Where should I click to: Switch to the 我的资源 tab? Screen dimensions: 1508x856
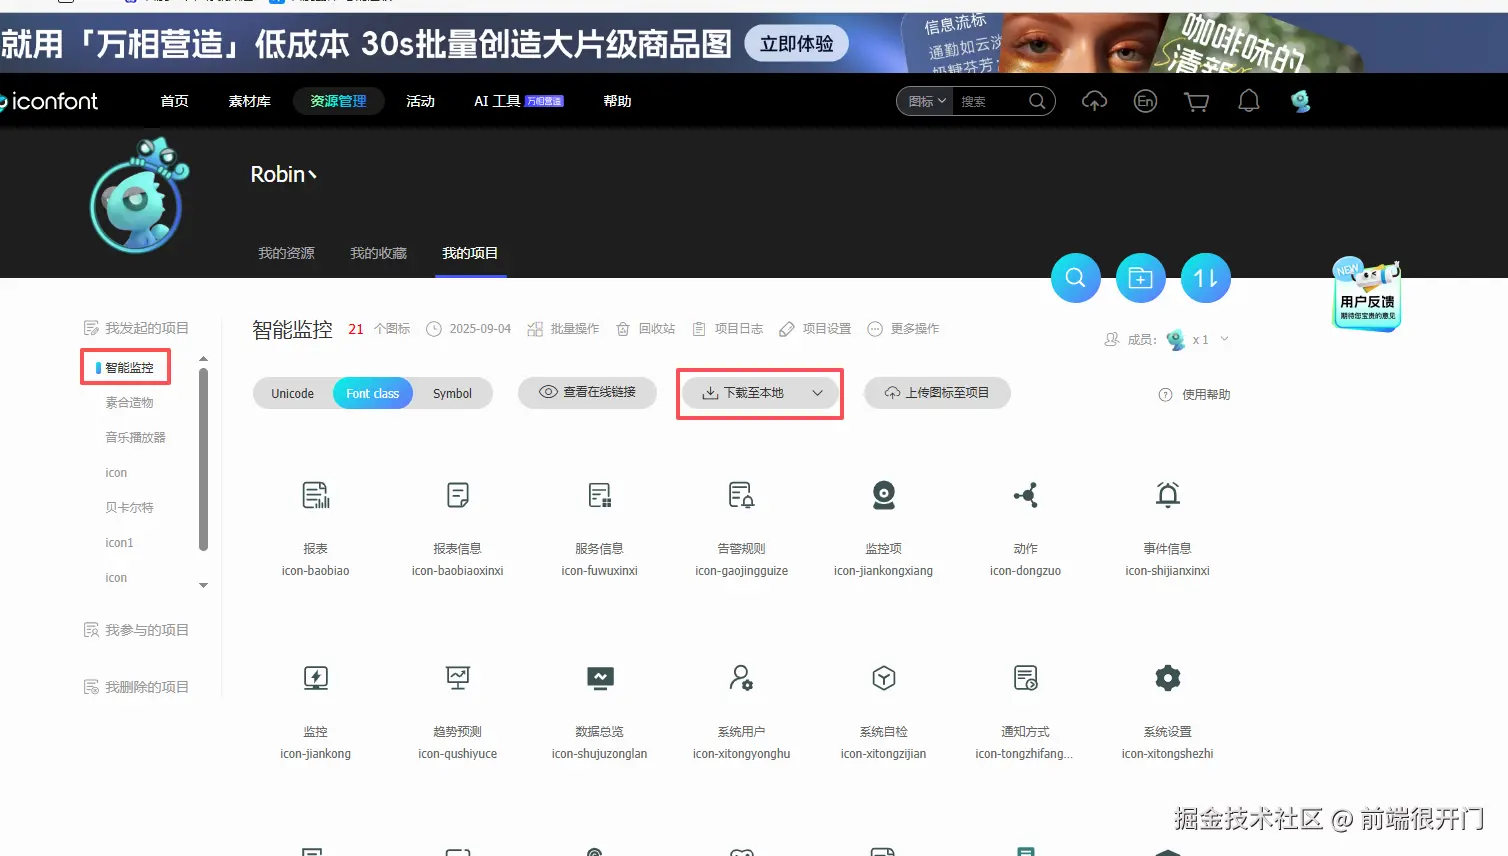click(x=286, y=253)
